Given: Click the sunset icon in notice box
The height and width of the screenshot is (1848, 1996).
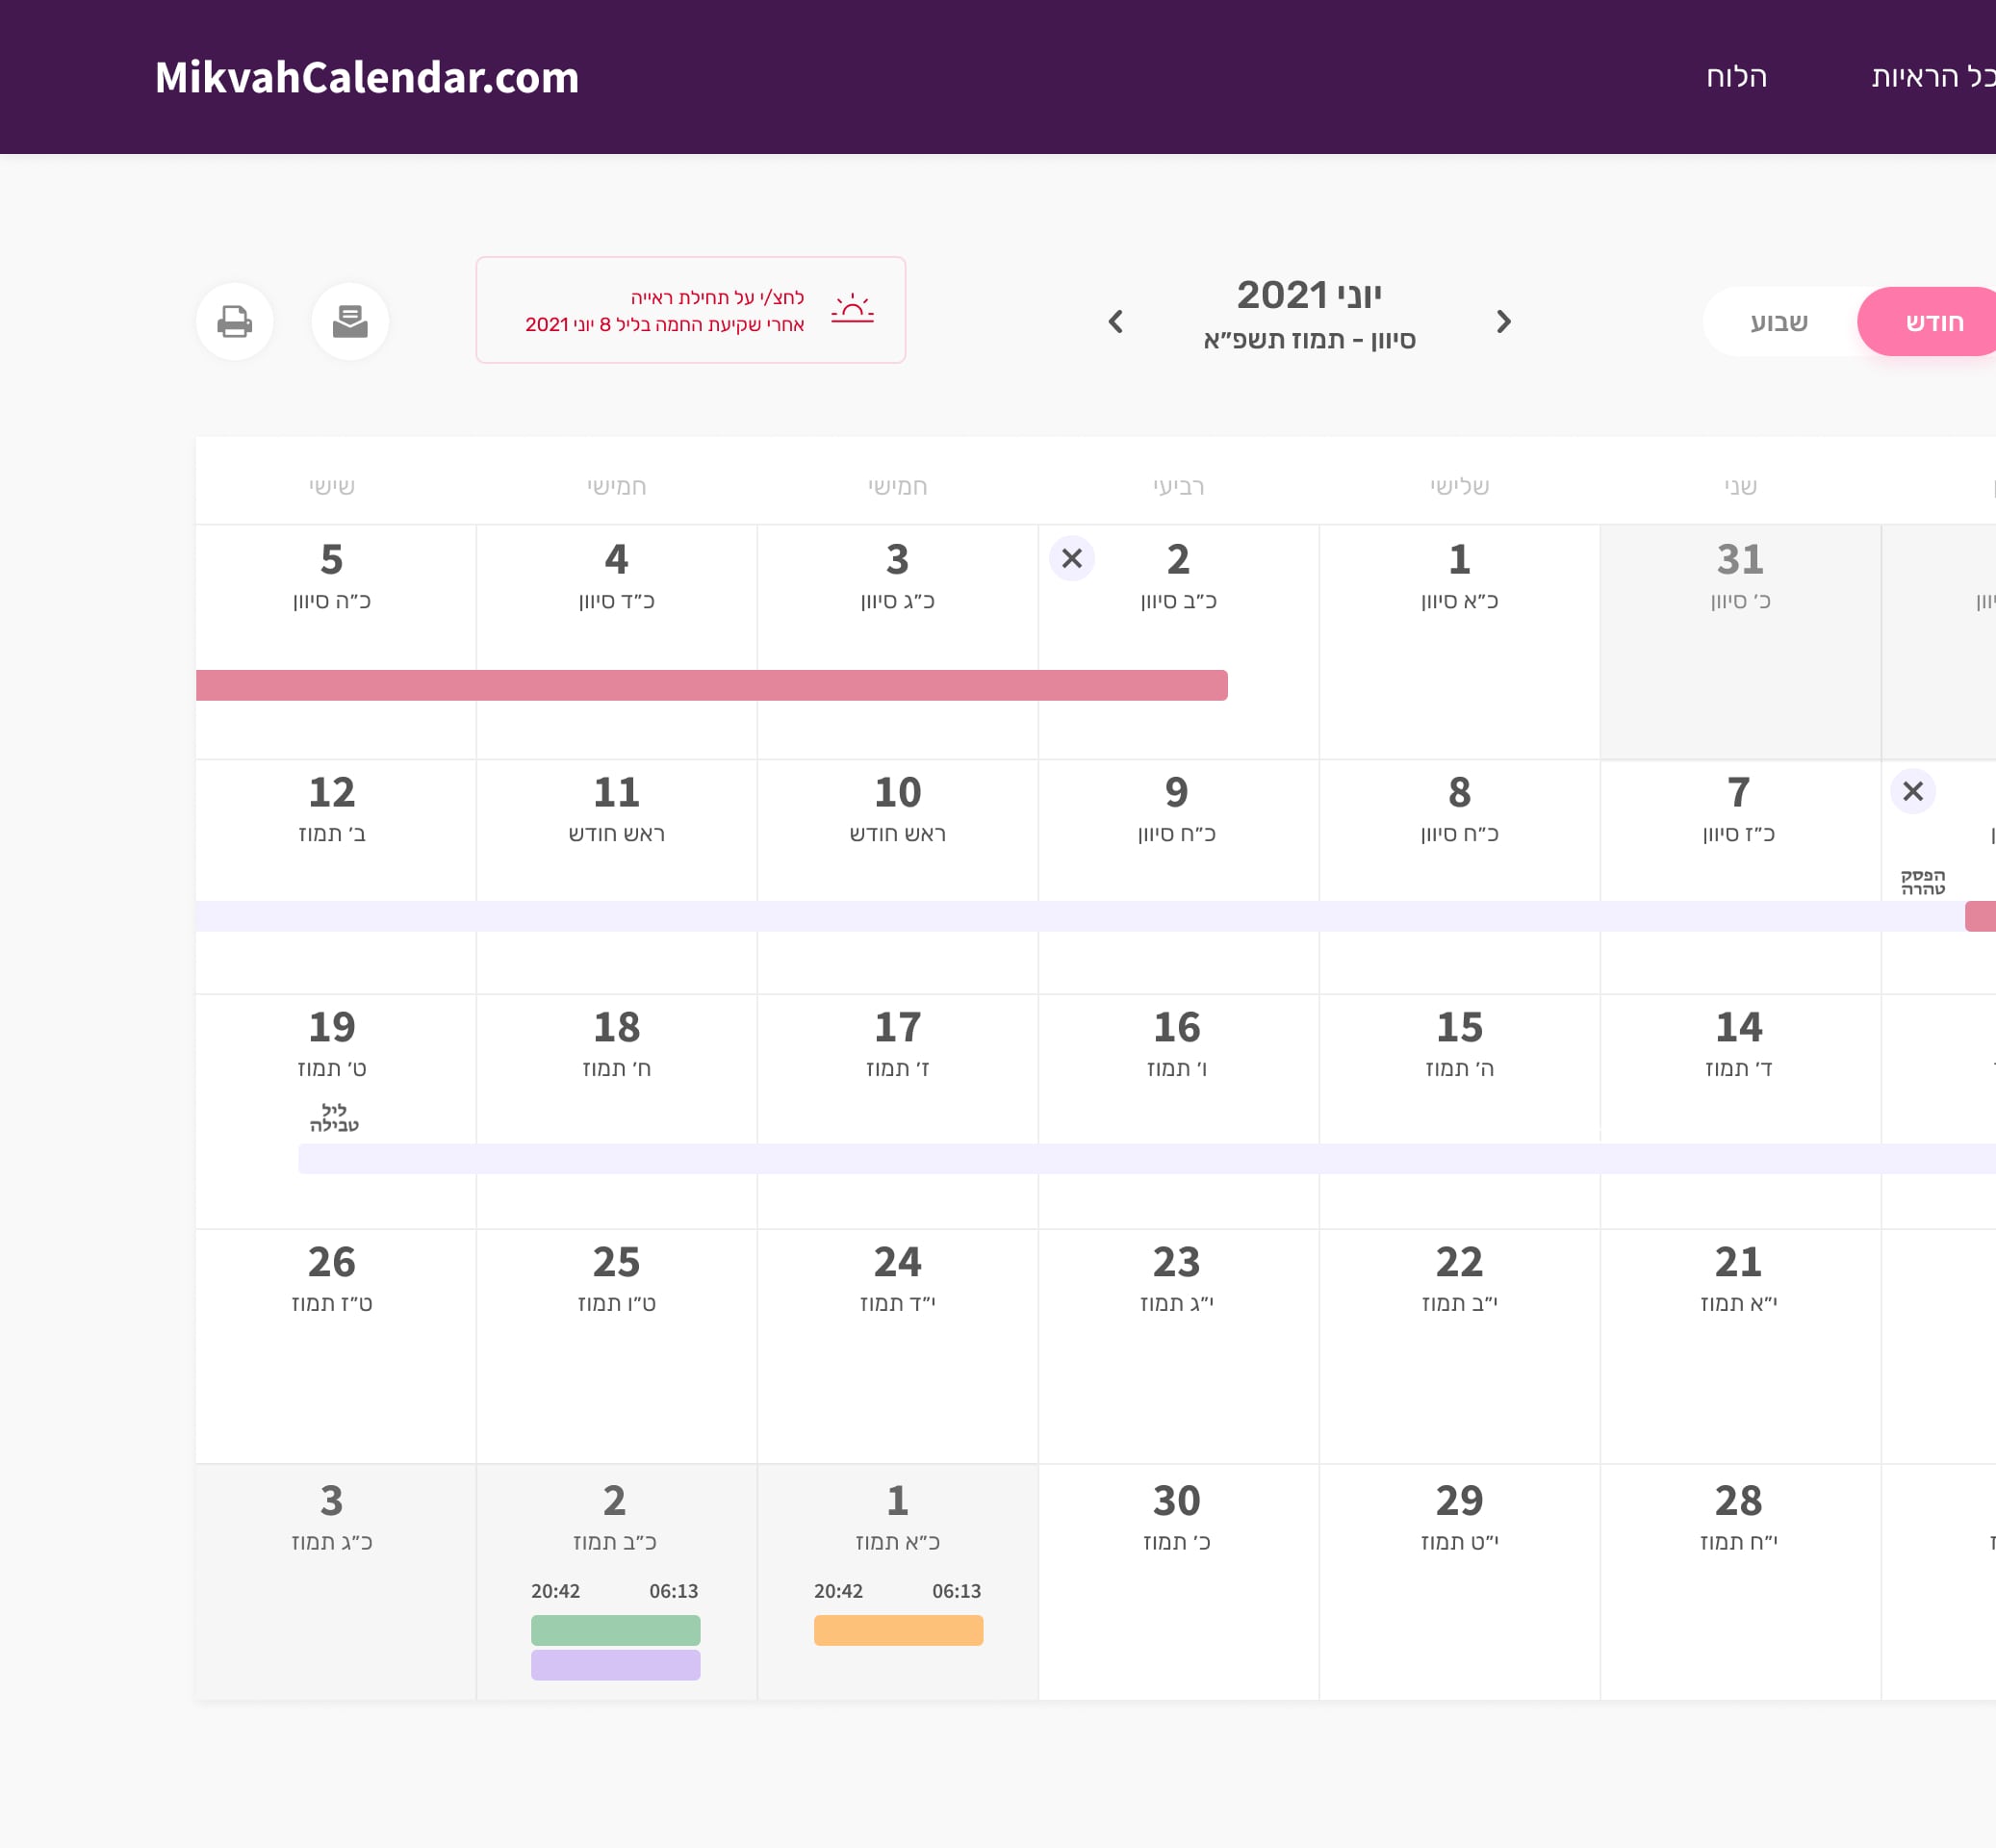Looking at the screenshot, I should [852, 309].
